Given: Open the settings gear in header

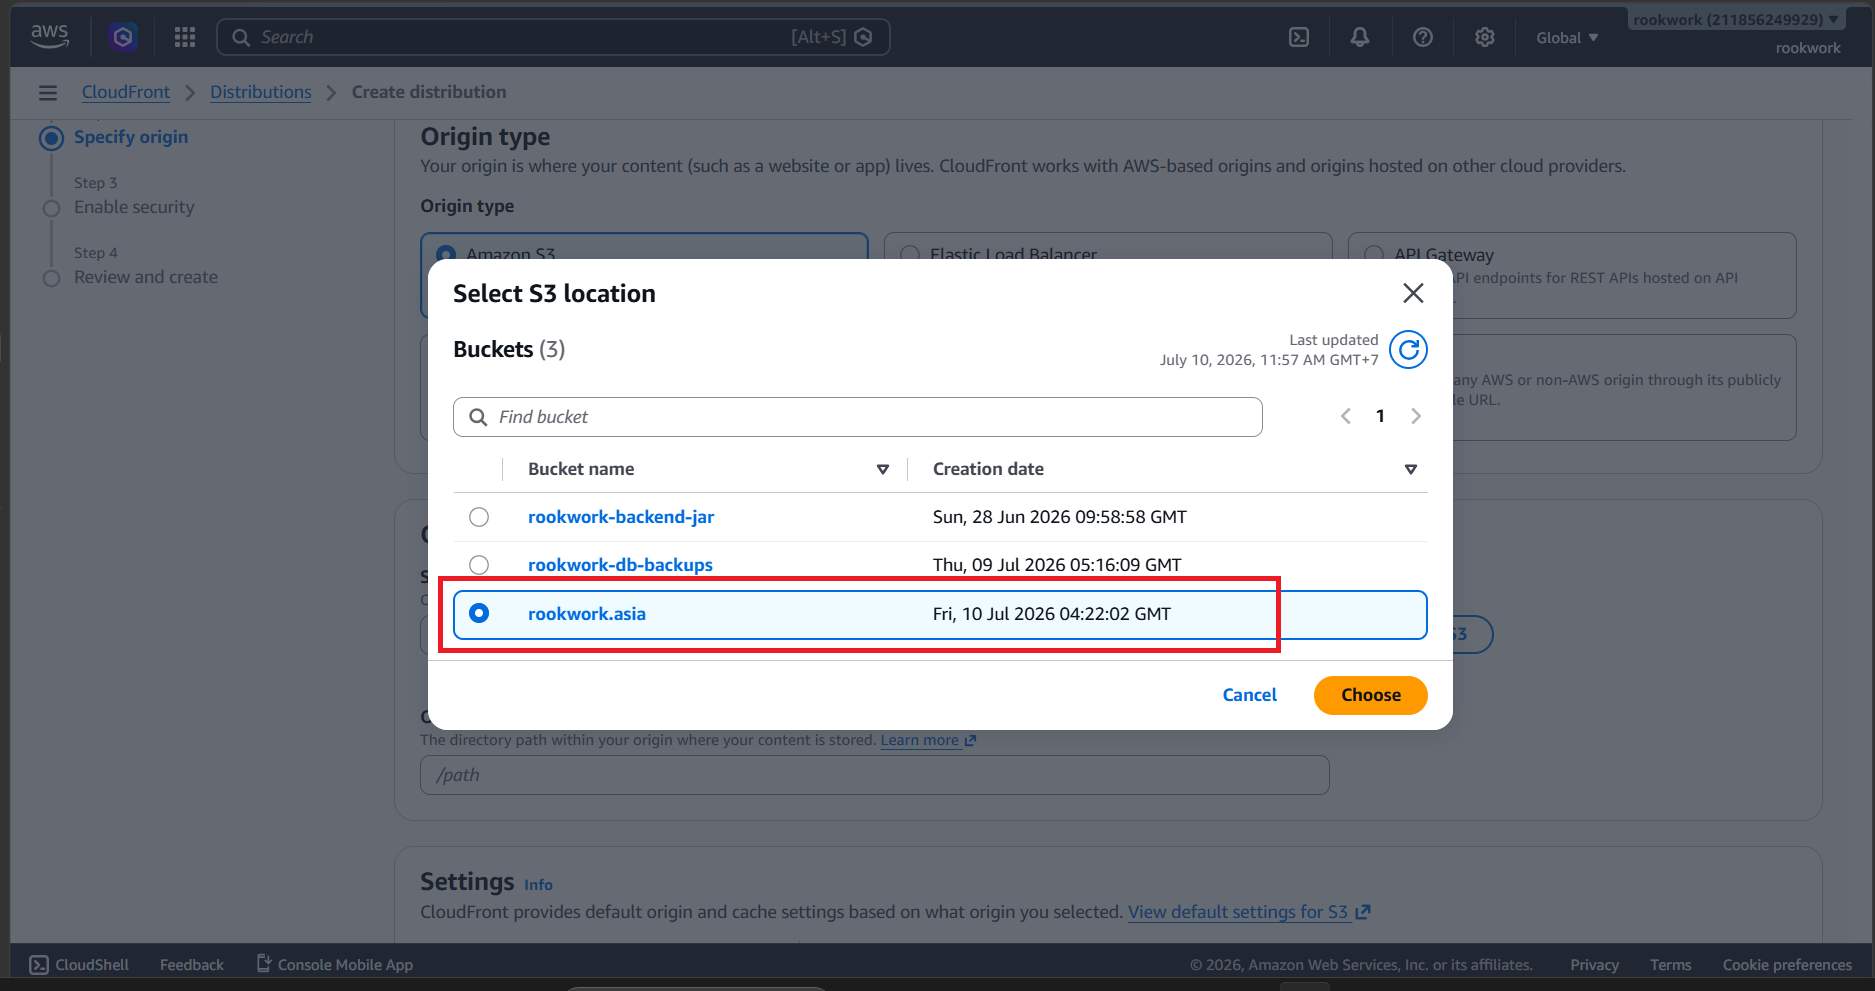Looking at the screenshot, I should 1485,37.
